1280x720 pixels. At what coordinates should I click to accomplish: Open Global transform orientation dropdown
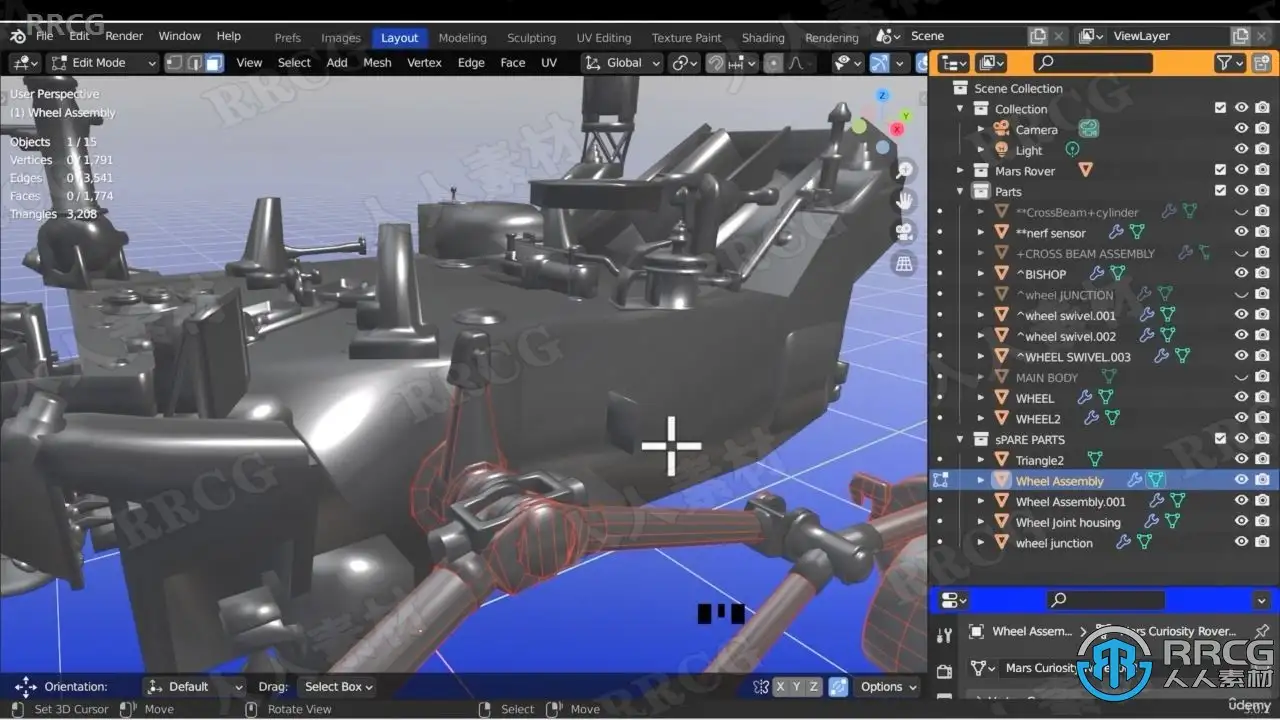[x=622, y=63]
